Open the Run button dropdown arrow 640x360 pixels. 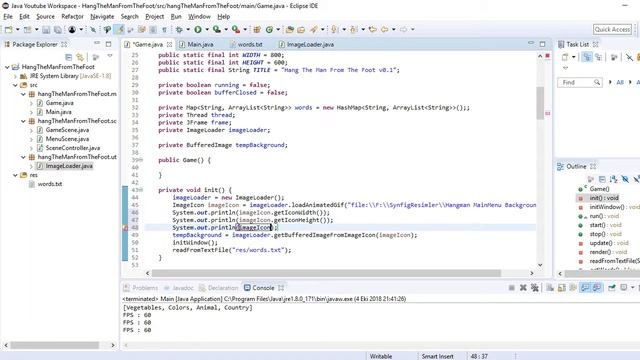coord(207,29)
